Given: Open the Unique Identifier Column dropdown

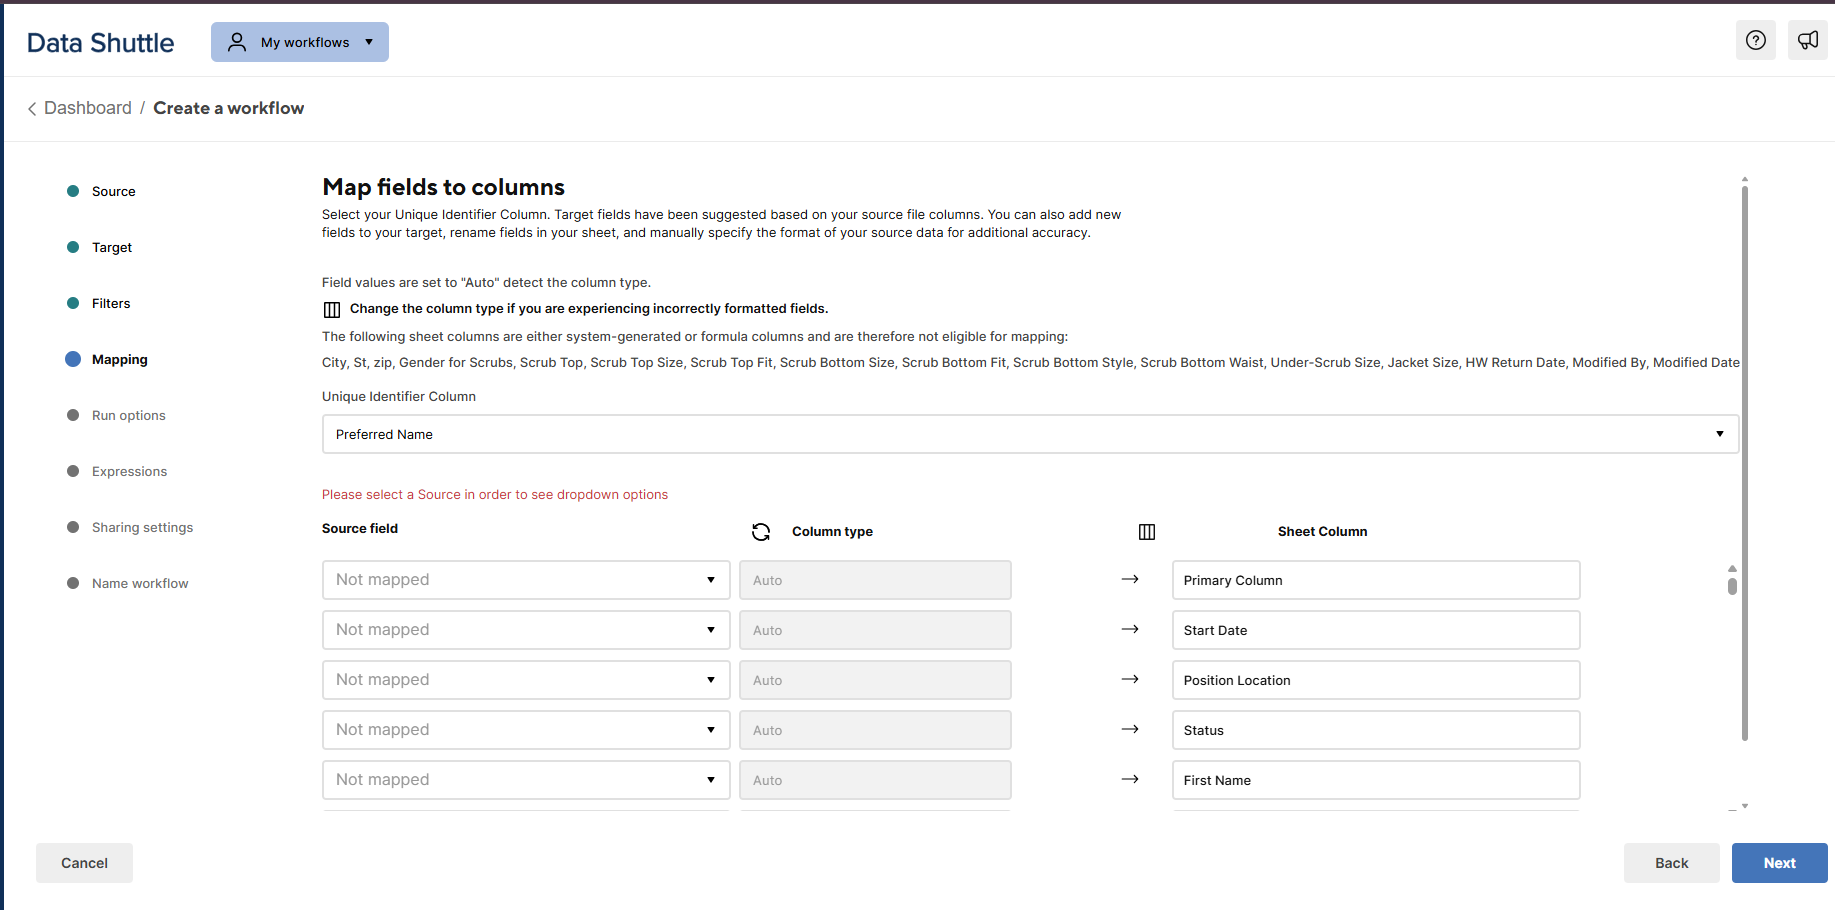Looking at the screenshot, I should (x=1030, y=434).
